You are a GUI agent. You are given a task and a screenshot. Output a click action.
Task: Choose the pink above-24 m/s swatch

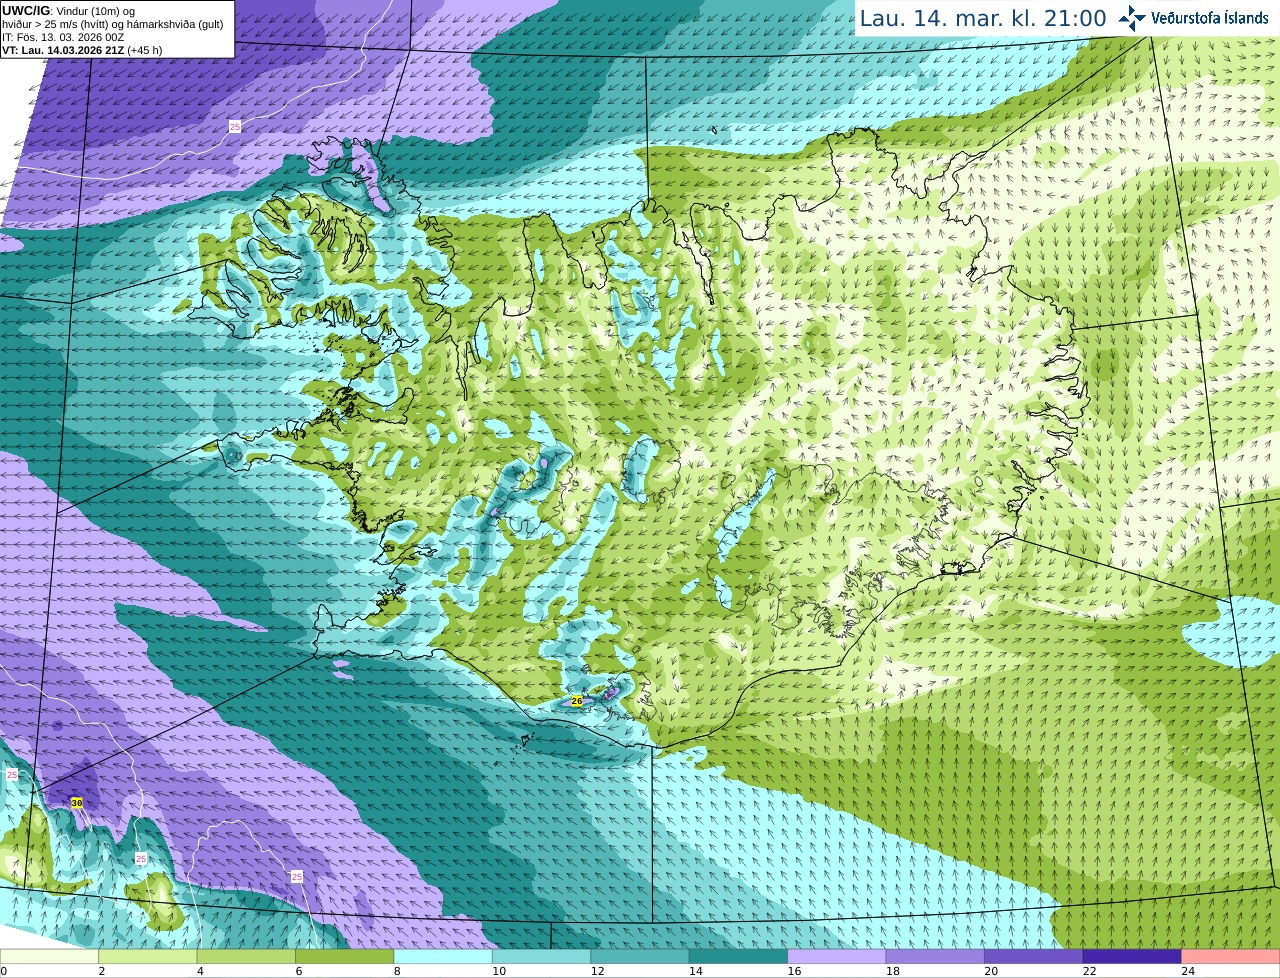(1231, 956)
